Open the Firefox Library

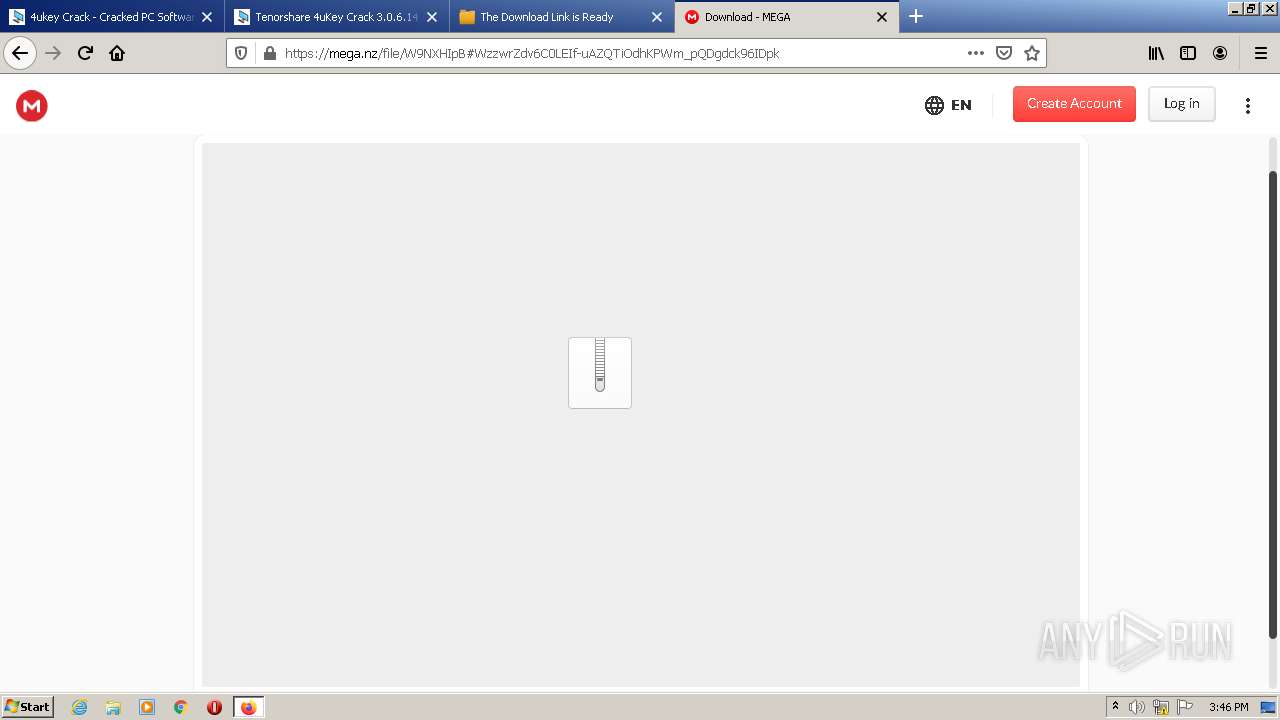click(x=1156, y=53)
